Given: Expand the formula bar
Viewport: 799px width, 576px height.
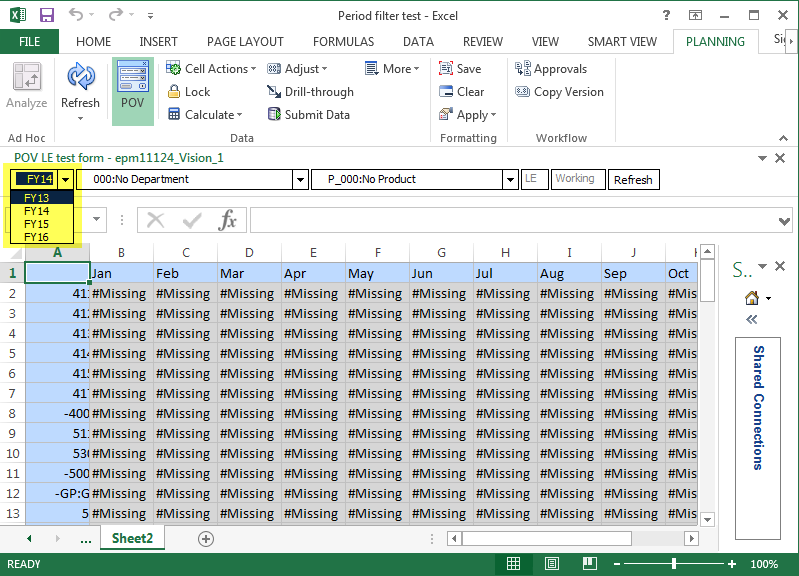Looking at the screenshot, I should [785, 221].
